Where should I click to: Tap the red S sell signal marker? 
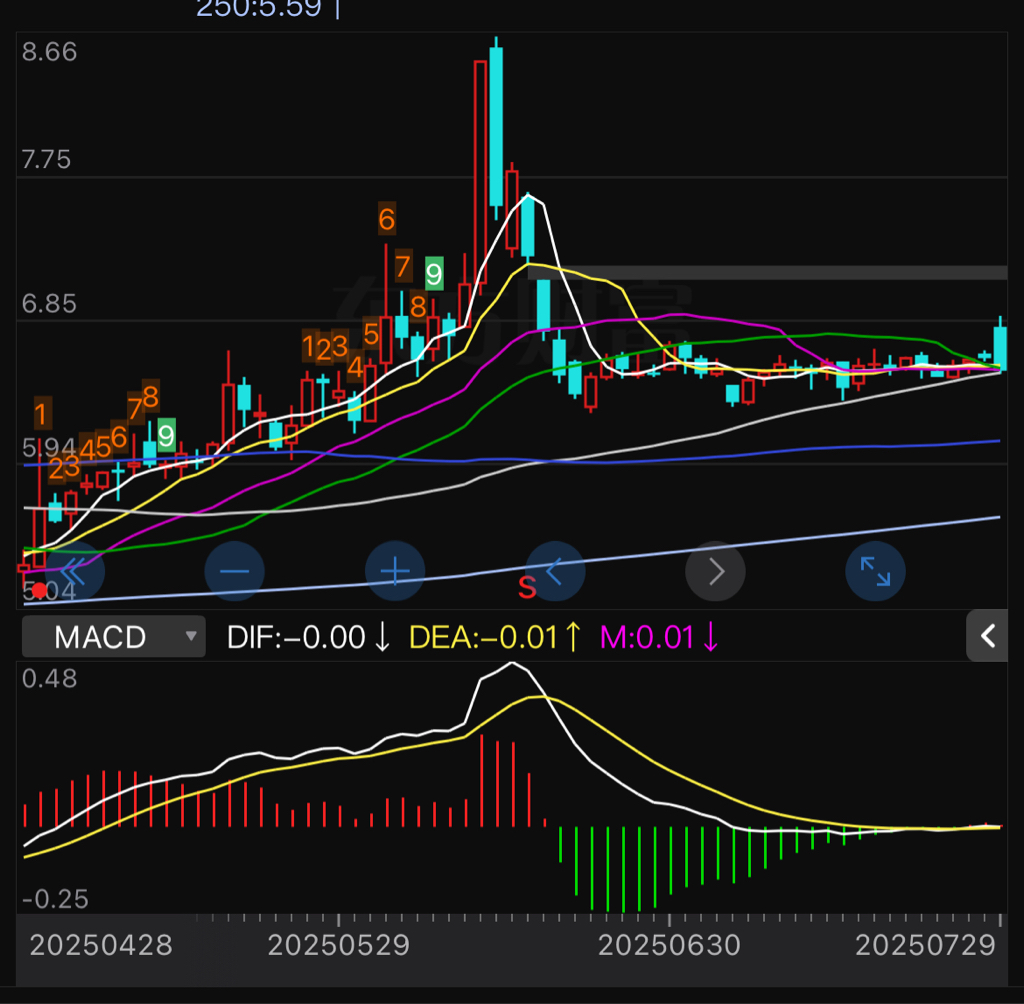click(x=527, y=588)
